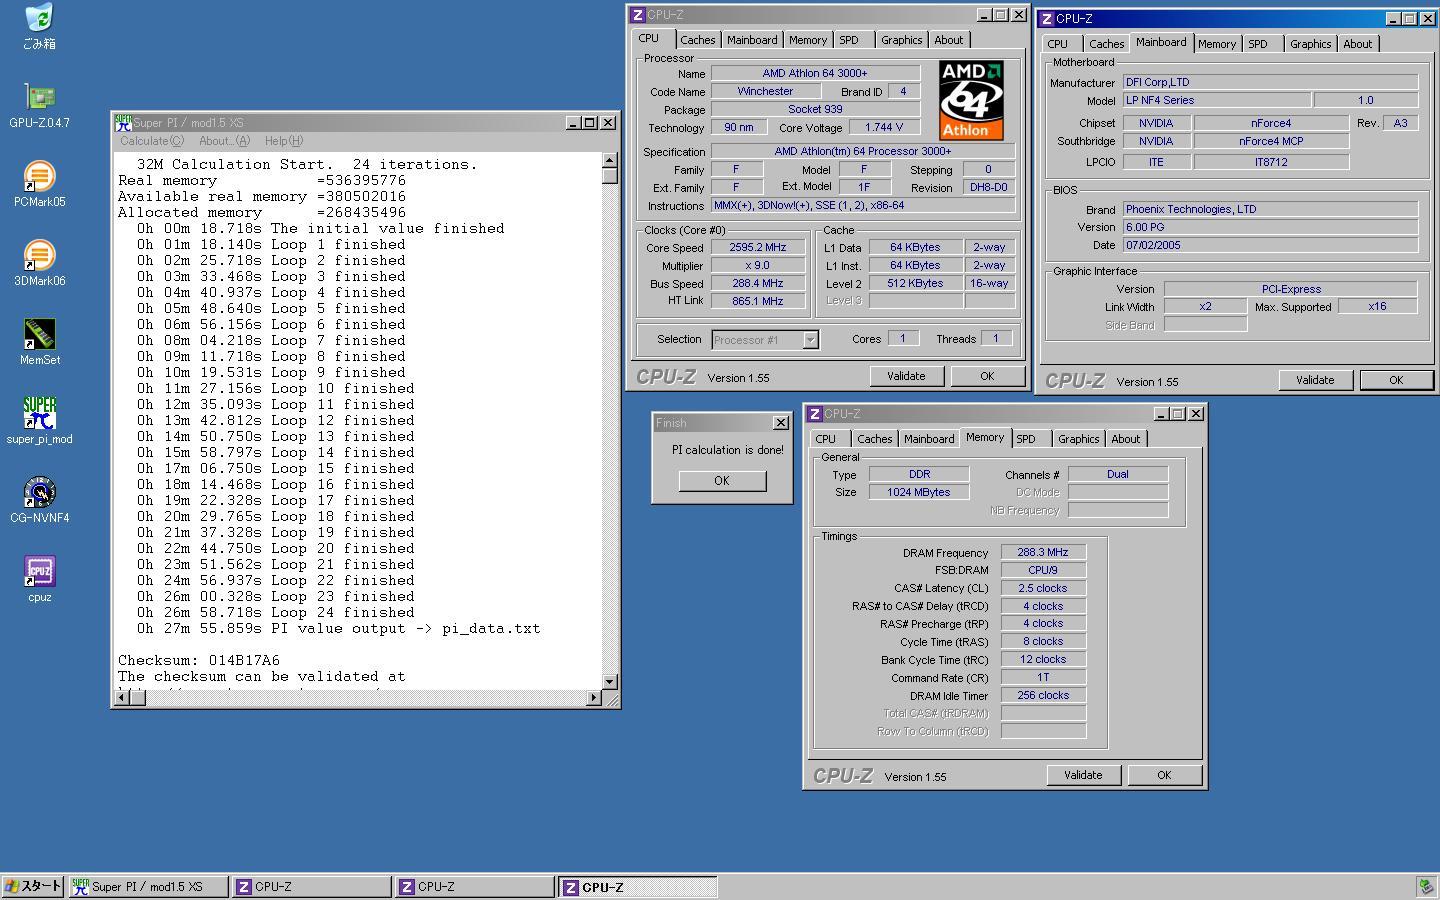
Task: Open SPD tab in Mainboard window
Action: pyautogui.click(x=1258, y=44)
